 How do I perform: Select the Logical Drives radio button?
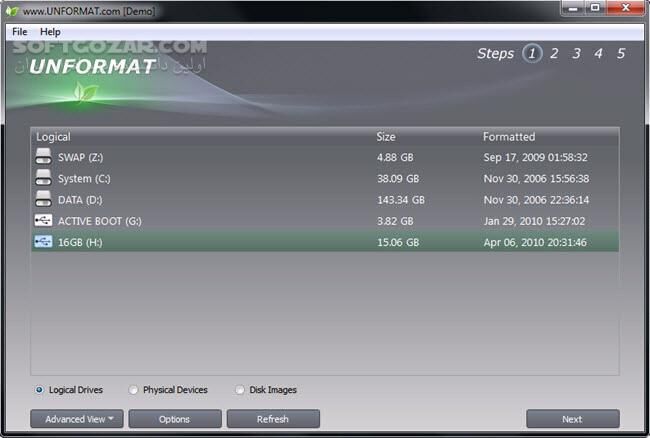tap(39, 390)
